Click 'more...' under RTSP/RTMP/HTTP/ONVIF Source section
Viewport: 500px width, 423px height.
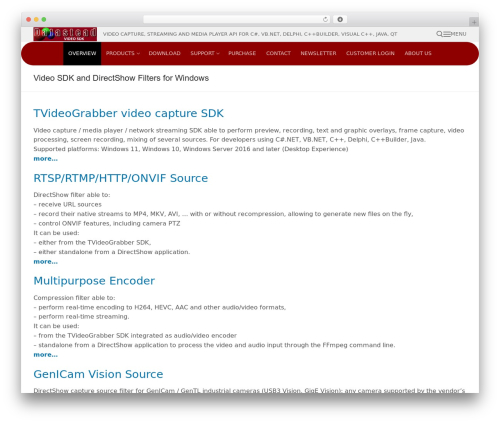pyautogui.click(x=45, y=262)
